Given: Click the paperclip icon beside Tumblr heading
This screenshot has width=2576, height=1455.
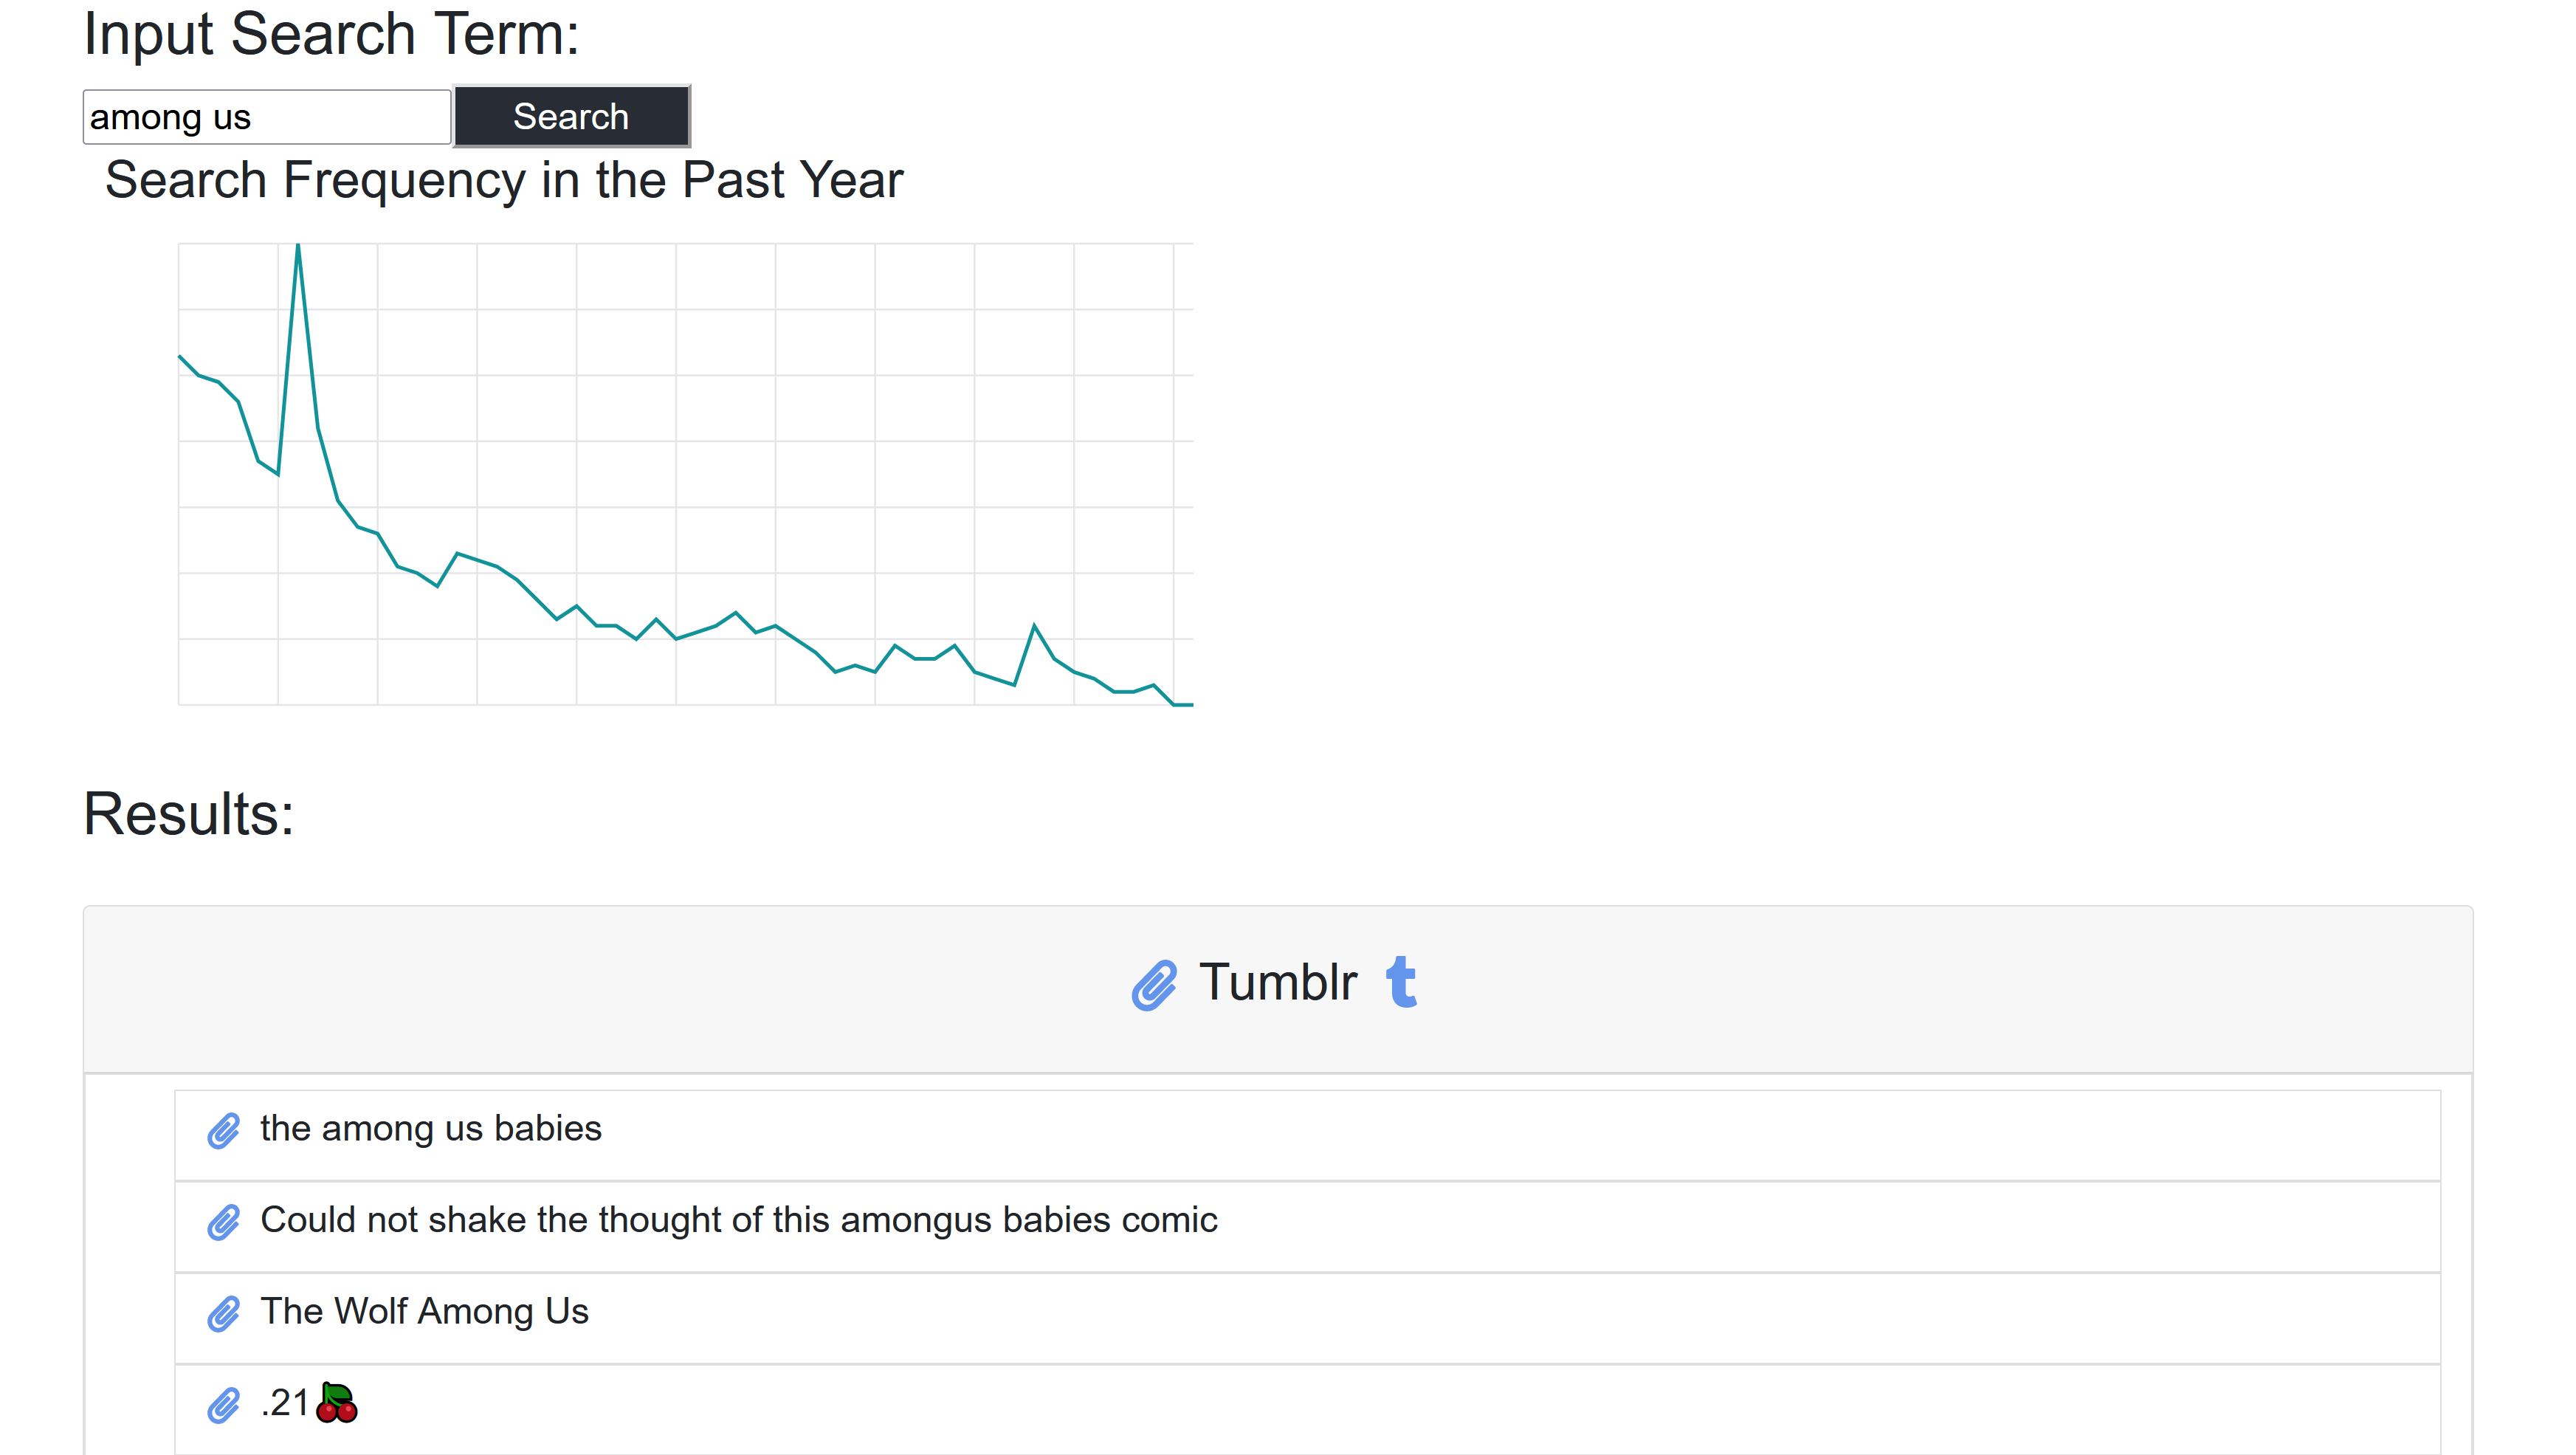Looking at the screenshot, I should pos(1153,984).
